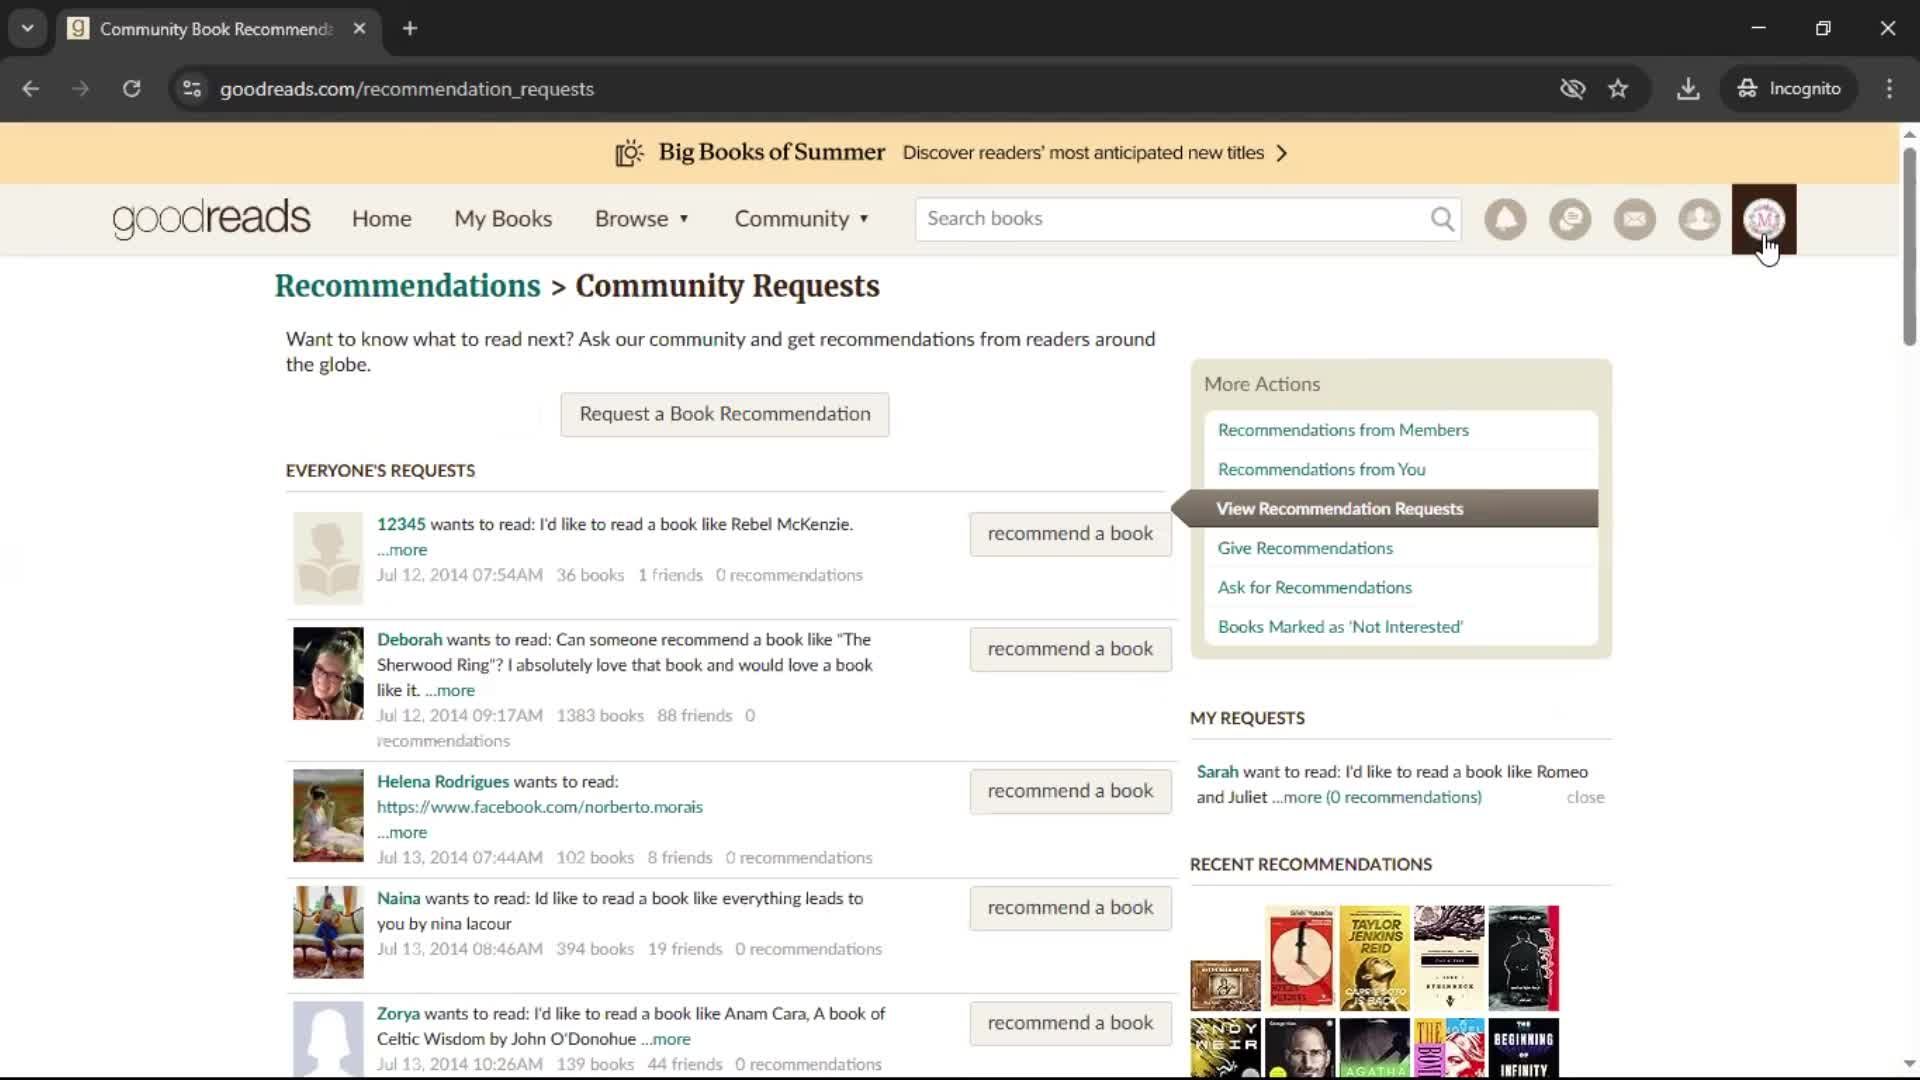This screenshot has height=1080, width=1920.
Task: Open the facebook.com/norberto.morais link
Action: [x=540, y=807]
